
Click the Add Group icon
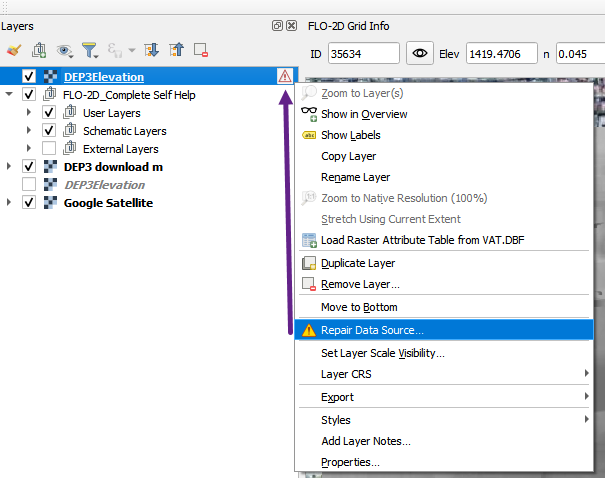tap(39, 50)
